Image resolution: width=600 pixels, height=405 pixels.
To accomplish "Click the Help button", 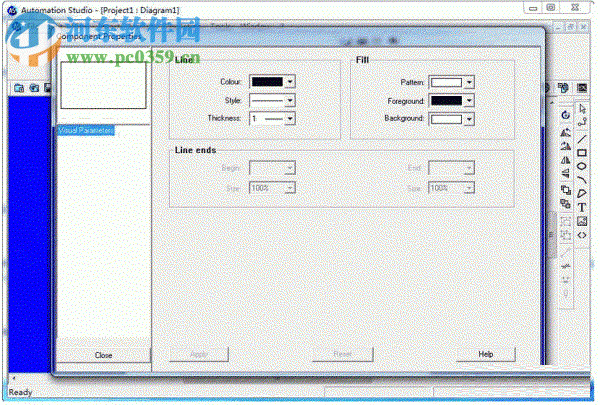I will (486, 354).
